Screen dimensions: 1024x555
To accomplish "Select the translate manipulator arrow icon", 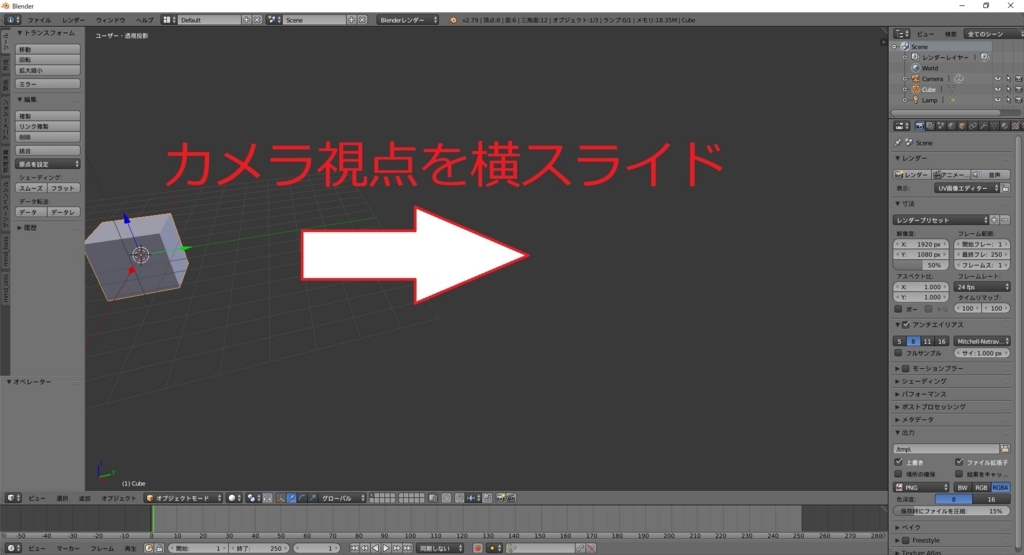I will click(291, 498).
